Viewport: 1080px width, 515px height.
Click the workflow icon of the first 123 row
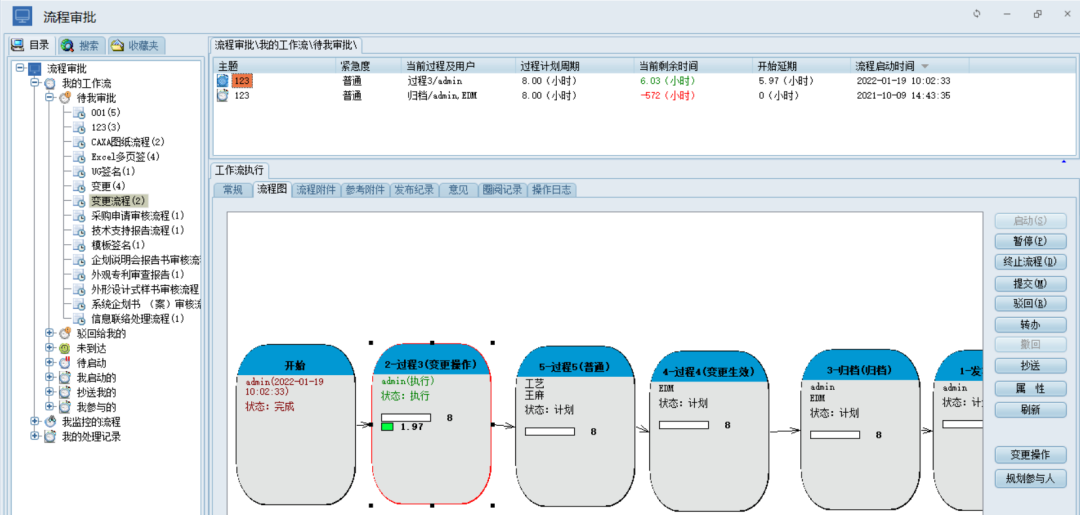[223, 80]
